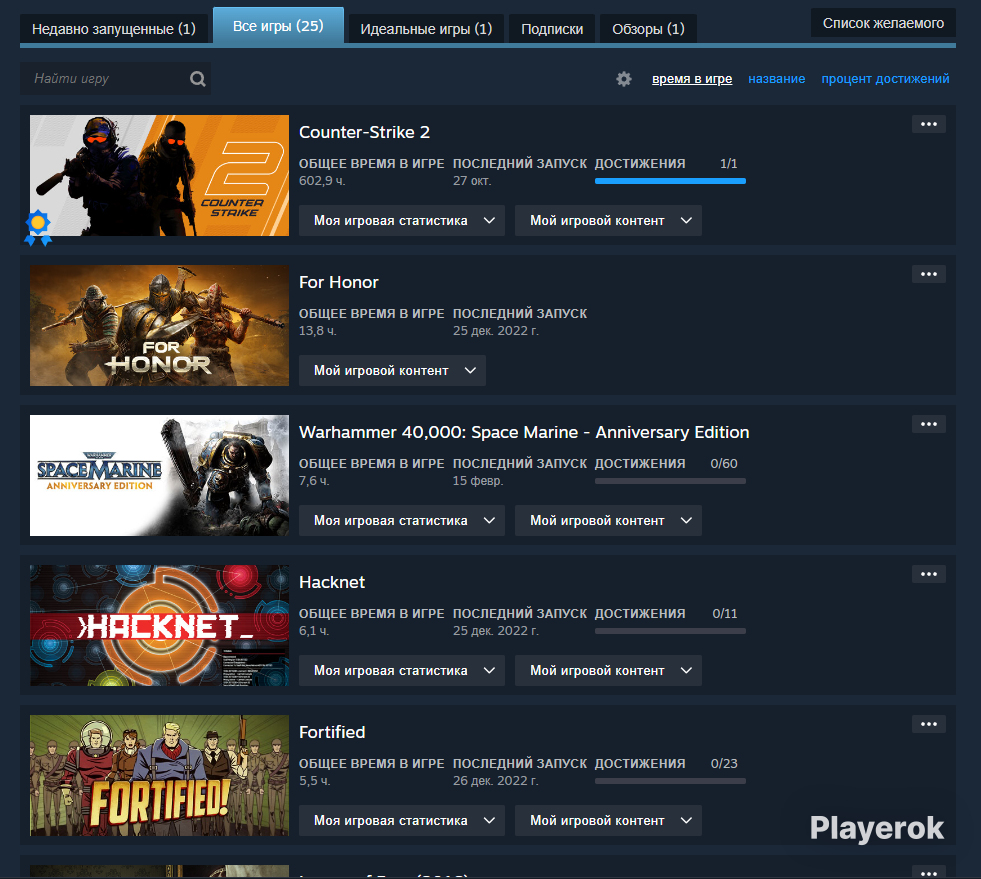The width and height of the screenshot is (981, 879).
Task: Click the 0/23 achievements count
Action: [x=724, y=764]
